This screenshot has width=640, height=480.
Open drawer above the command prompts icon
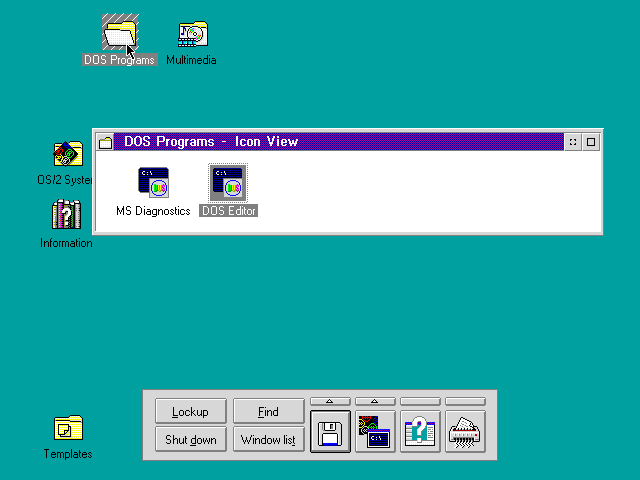[375, 402]
